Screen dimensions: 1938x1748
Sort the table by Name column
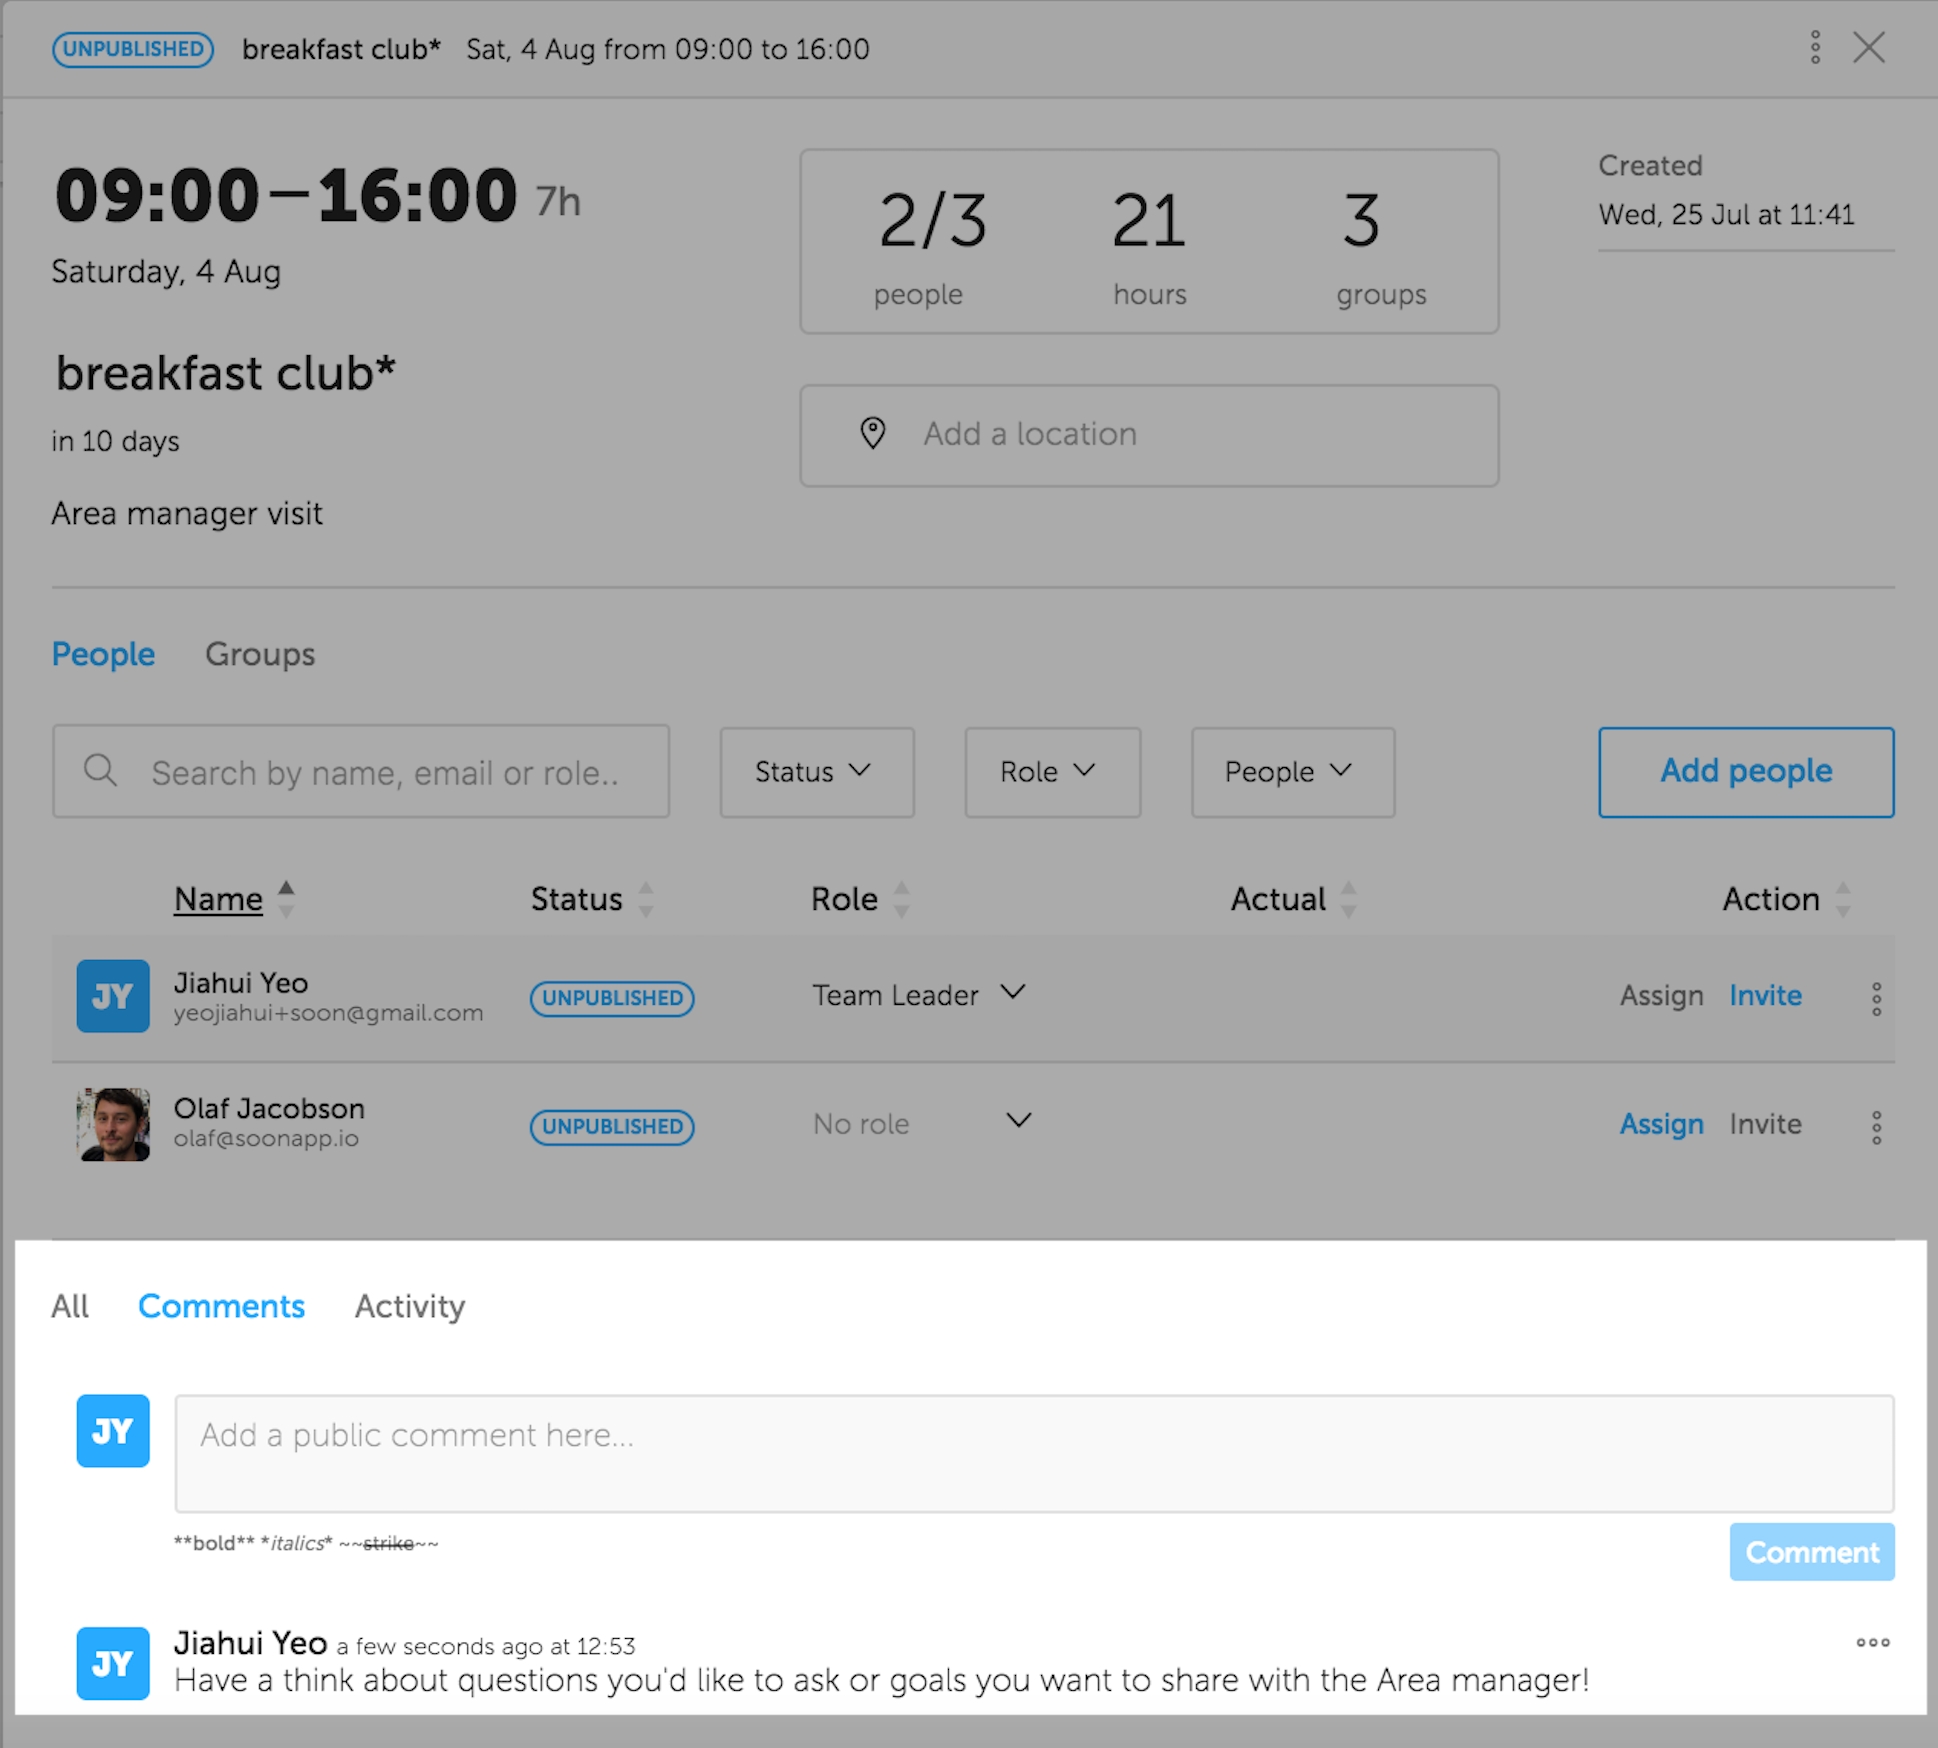pos(219,899)
